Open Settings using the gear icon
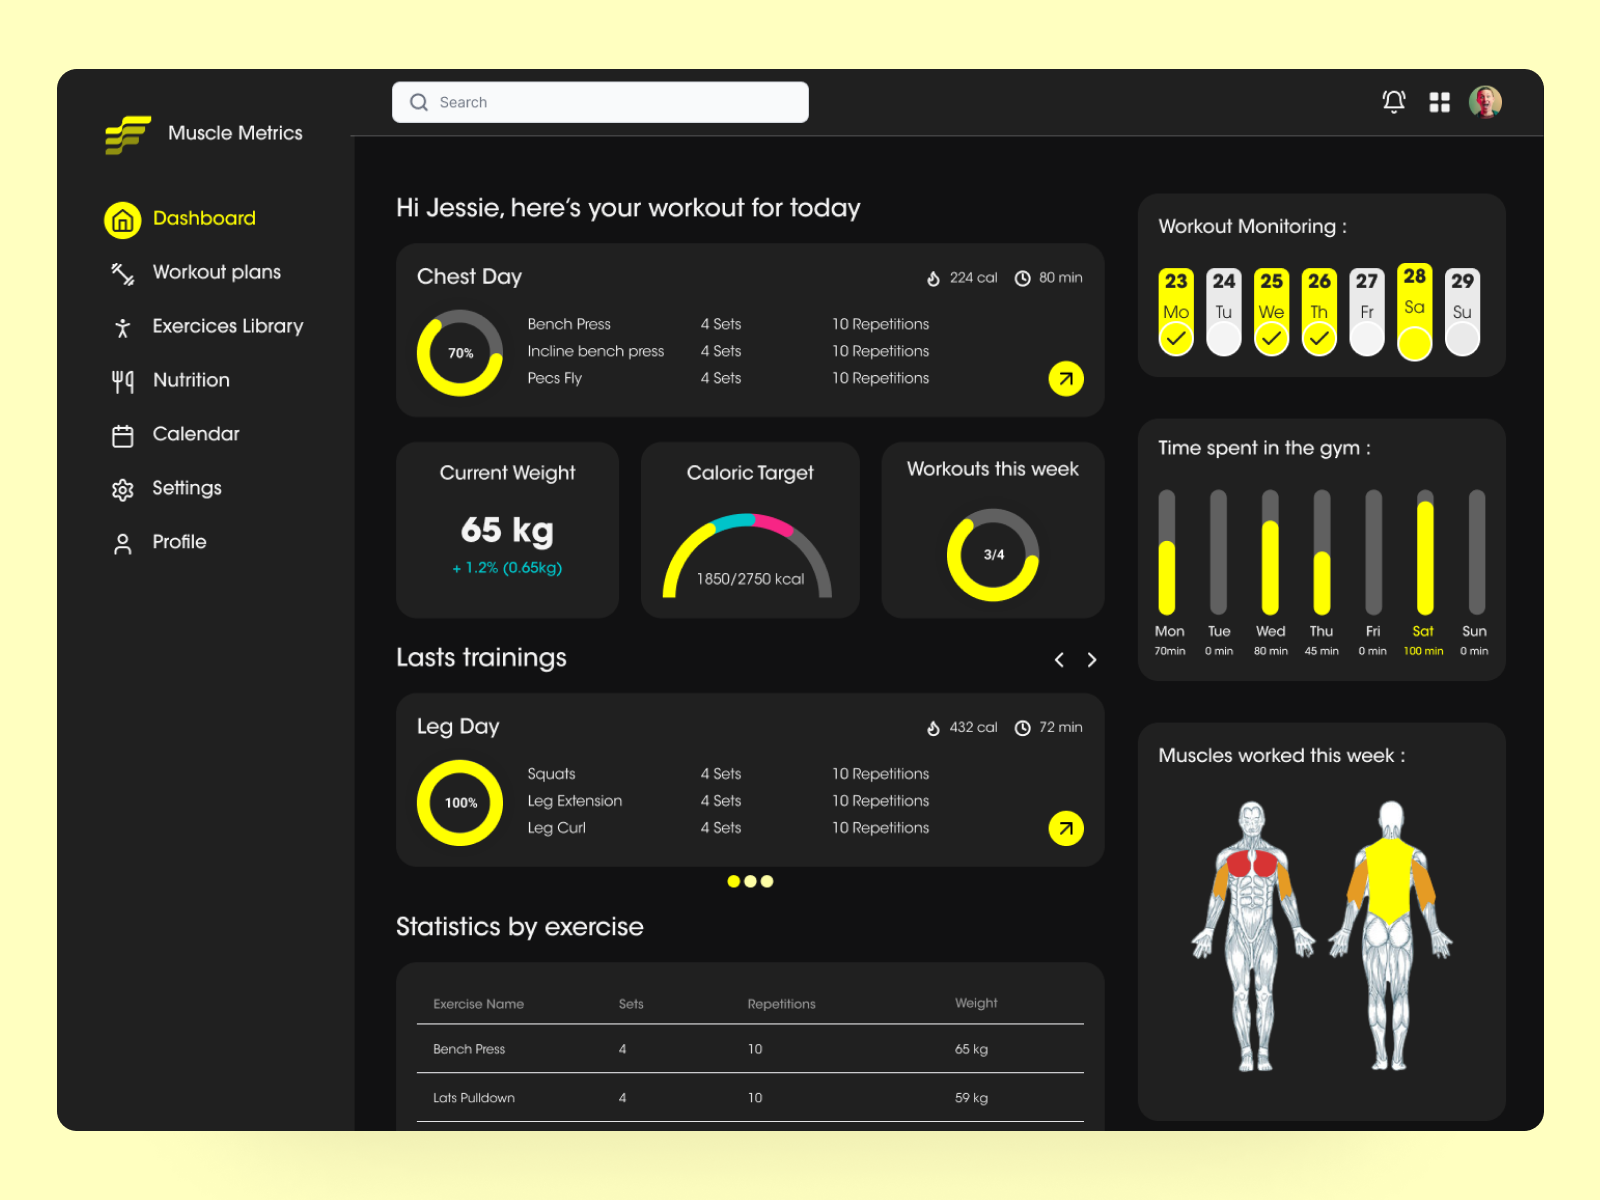The height and width of the screenshot is (1200, 1600). pos(122,488)
